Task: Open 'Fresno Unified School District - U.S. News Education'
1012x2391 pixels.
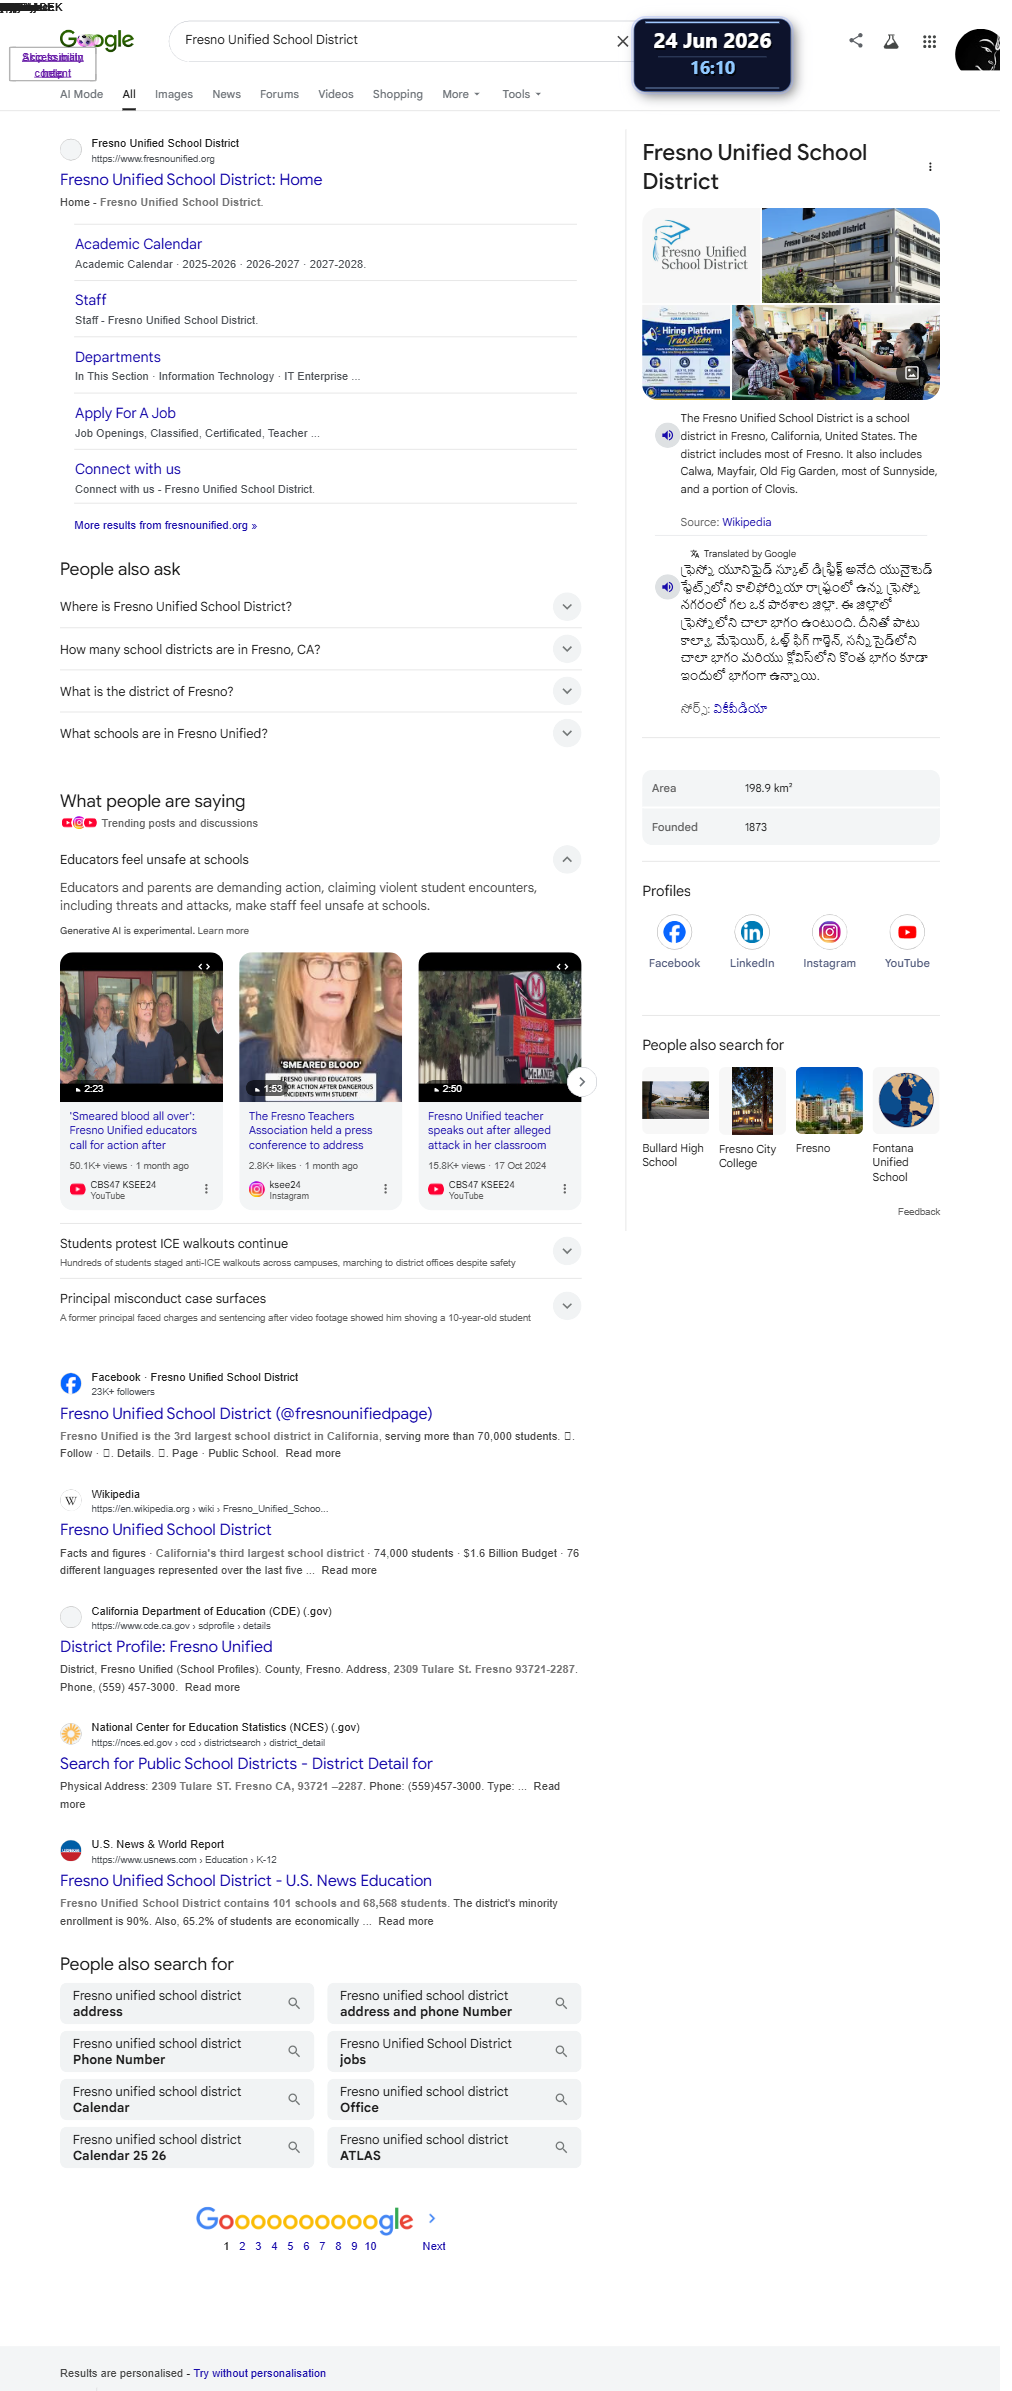Action: pos(246,1881)
